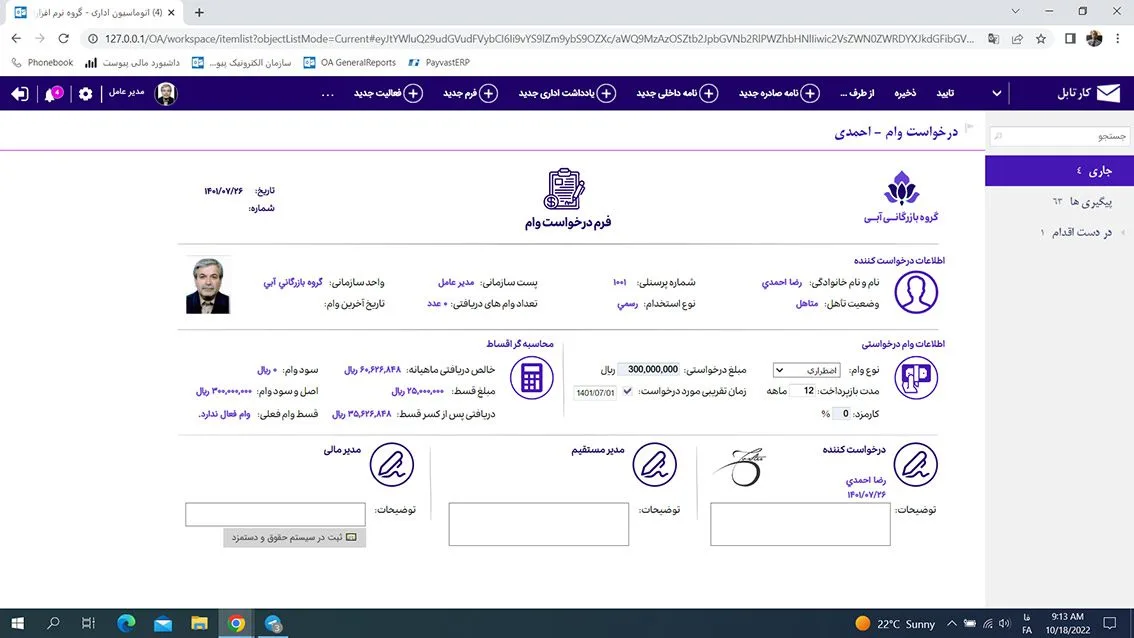This screenshot has height=638, width=1134.
Task: Click the تایید approve button
Action: click(x=944, y=94)
